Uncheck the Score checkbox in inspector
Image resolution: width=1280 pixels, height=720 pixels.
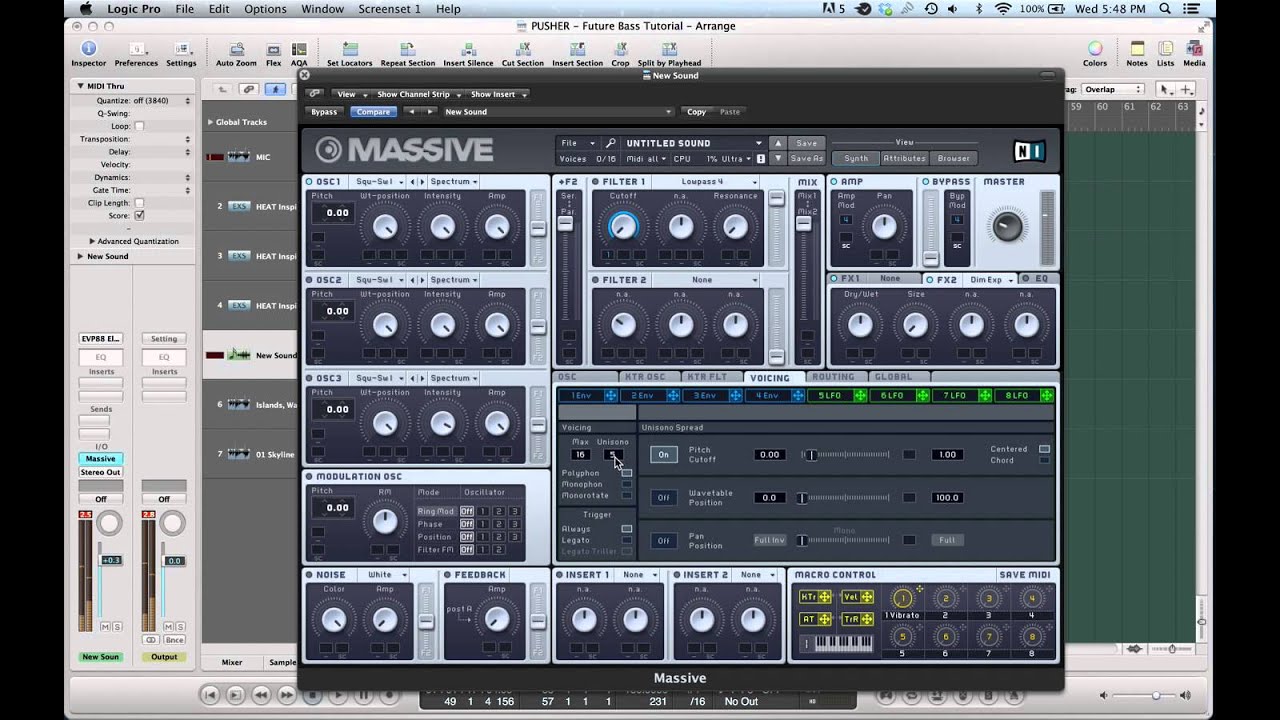coord(139,215)
